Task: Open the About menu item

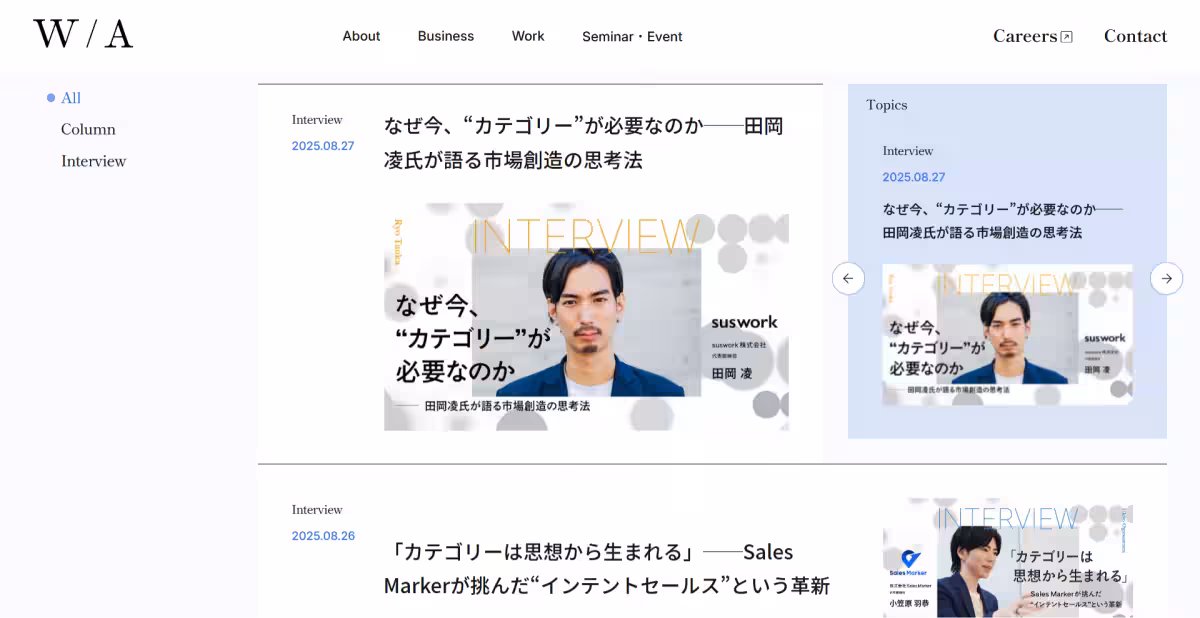Action: point(361,36)
